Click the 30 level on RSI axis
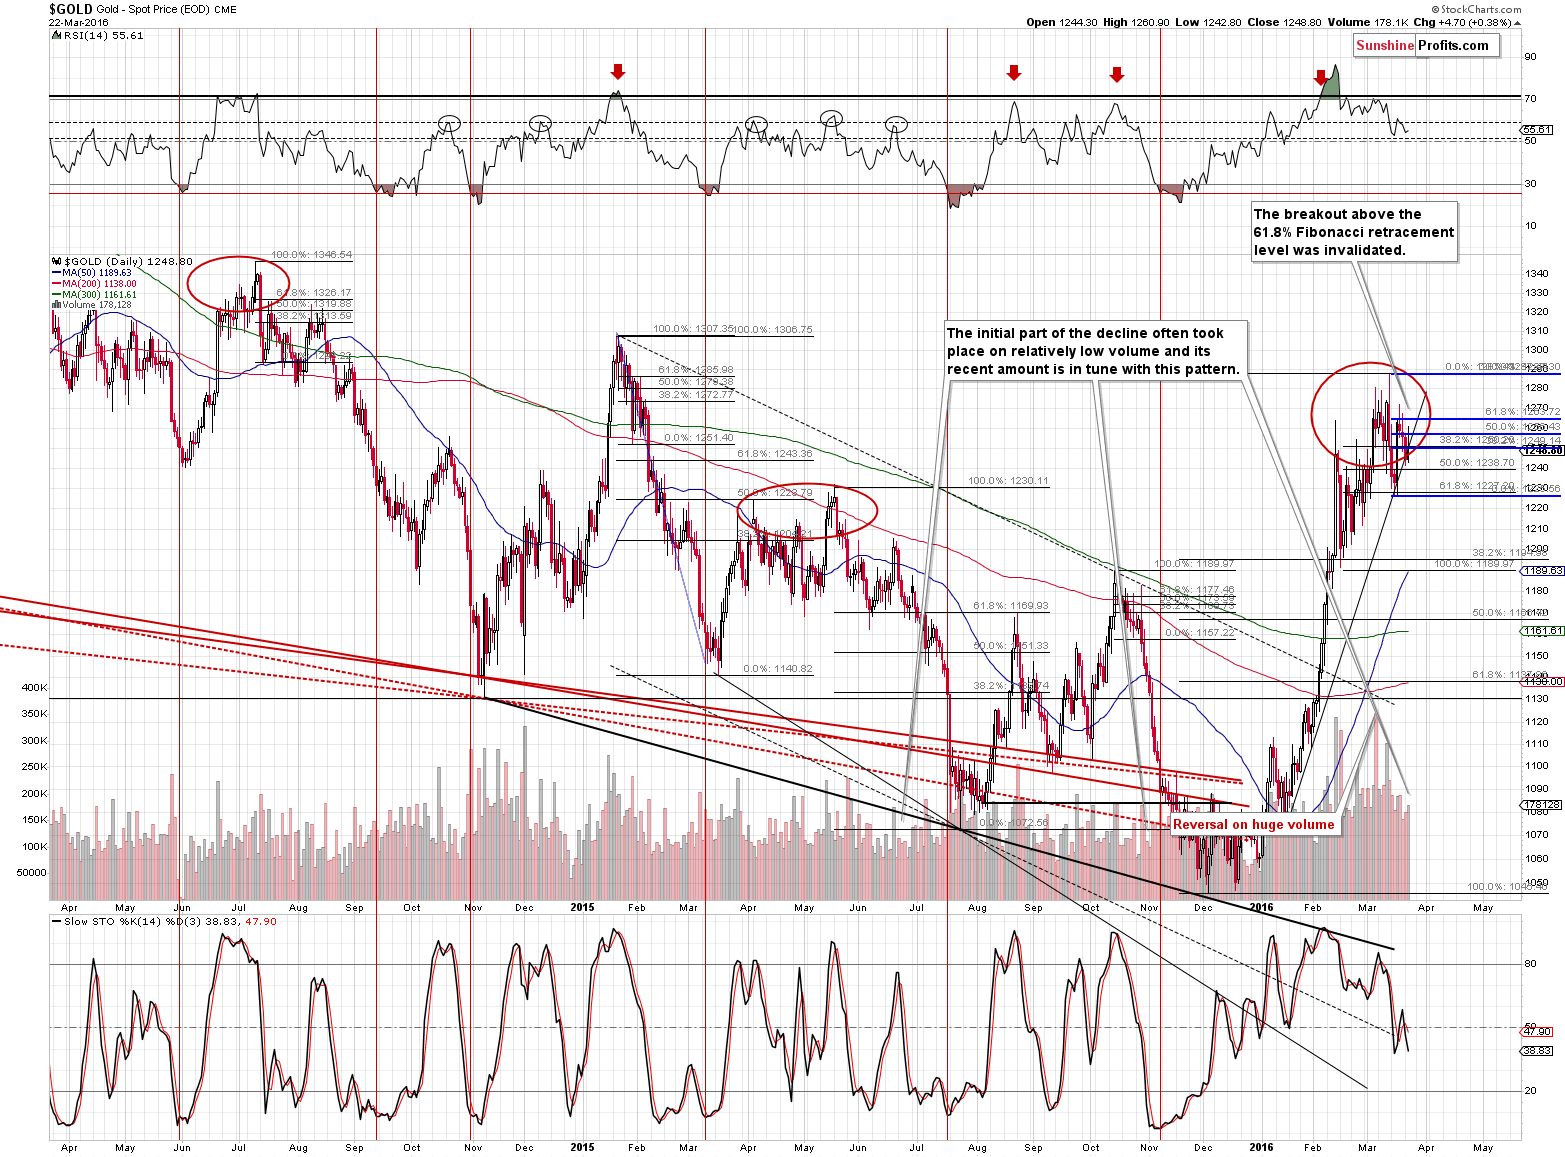Viewport: 1565px width, 1157px height. click(1530, 184)
